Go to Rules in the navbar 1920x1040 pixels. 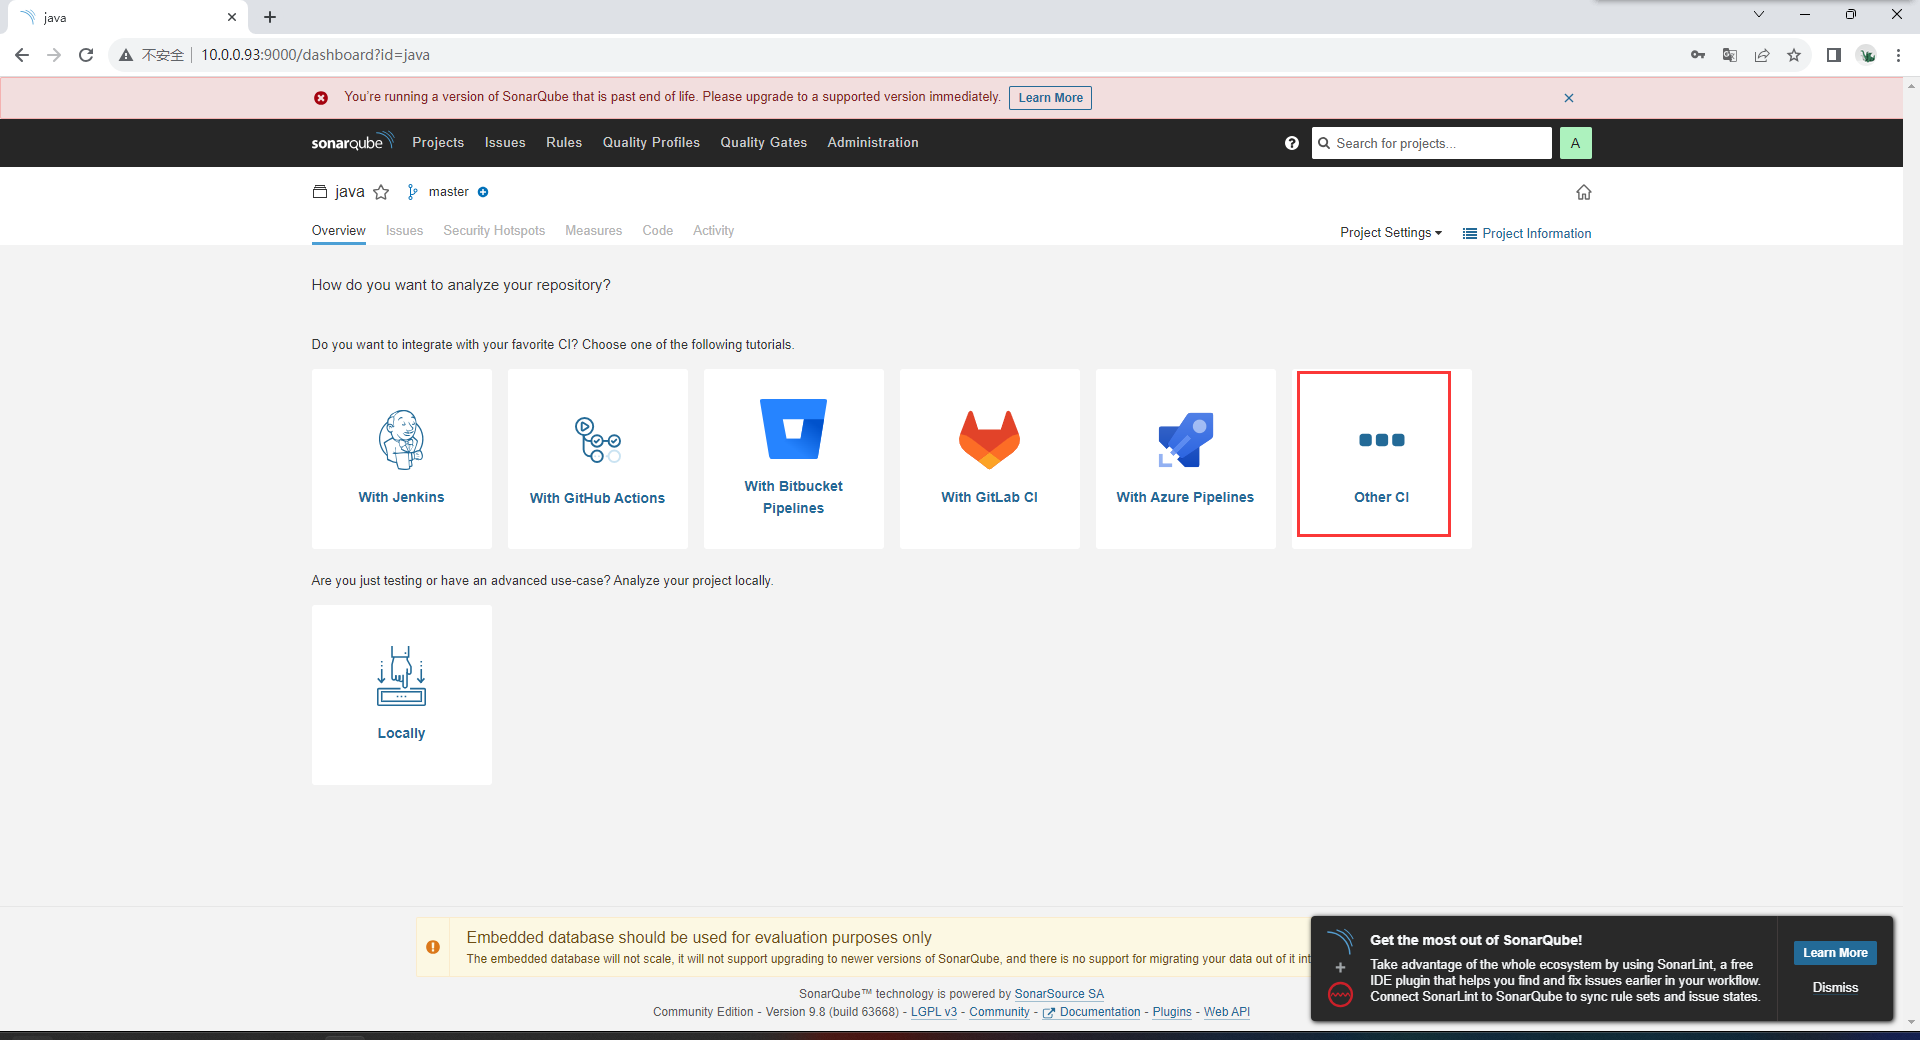564,142
